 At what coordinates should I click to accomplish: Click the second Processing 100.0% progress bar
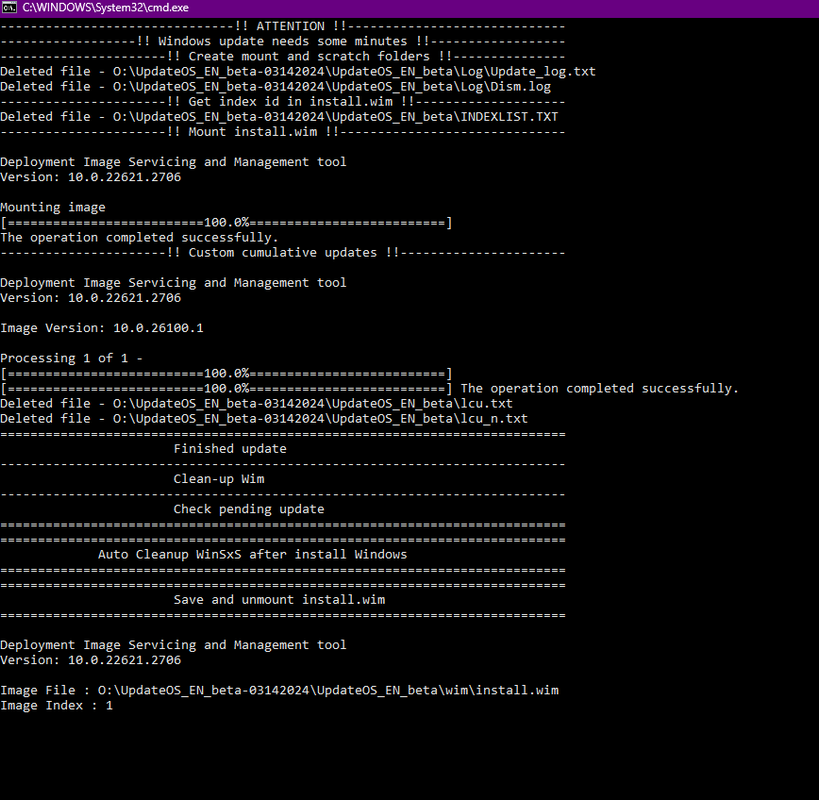[x=226, y=389]
